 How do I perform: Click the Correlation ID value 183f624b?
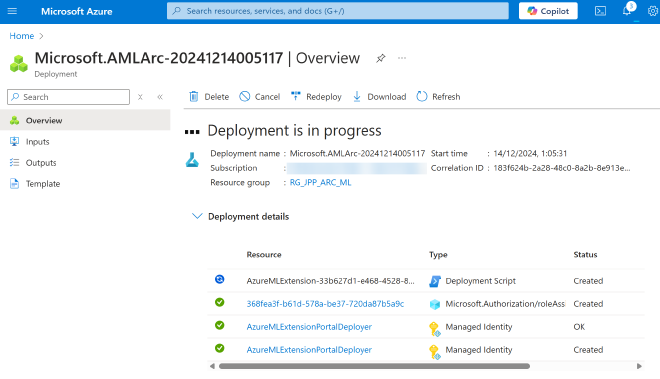tap(562, 168)
